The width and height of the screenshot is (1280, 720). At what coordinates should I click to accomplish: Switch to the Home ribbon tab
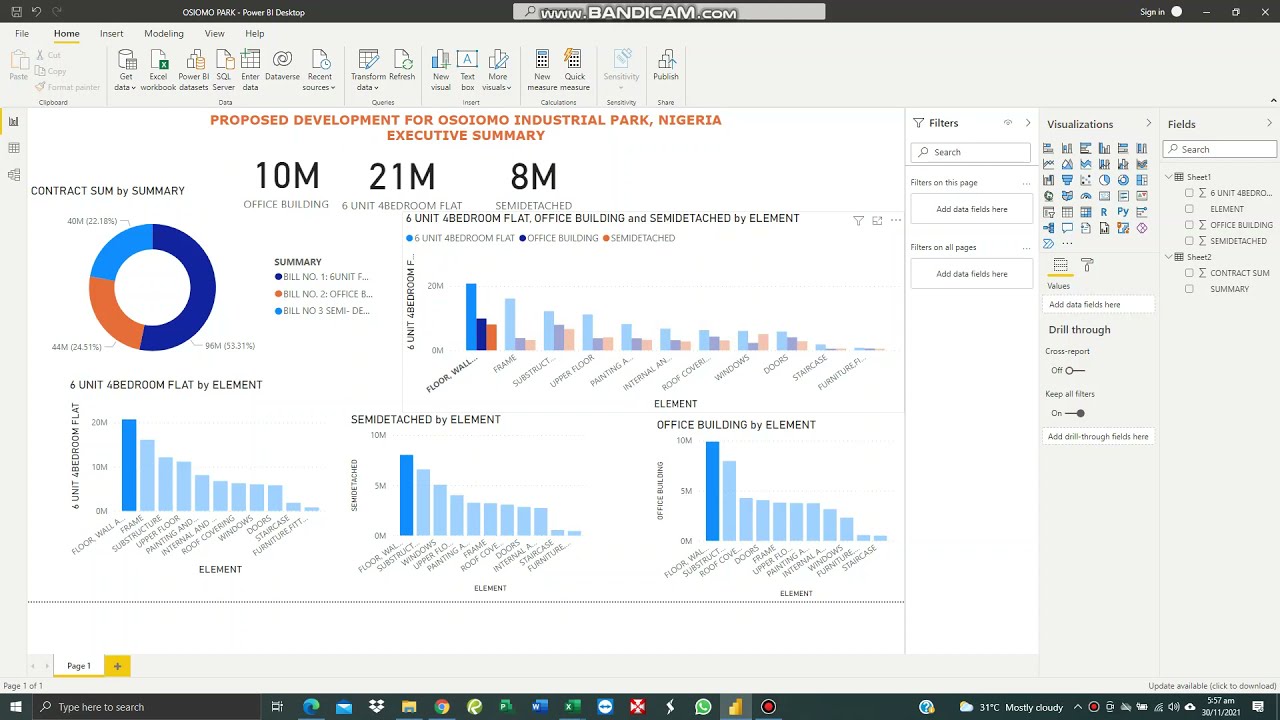coord(67,34)
